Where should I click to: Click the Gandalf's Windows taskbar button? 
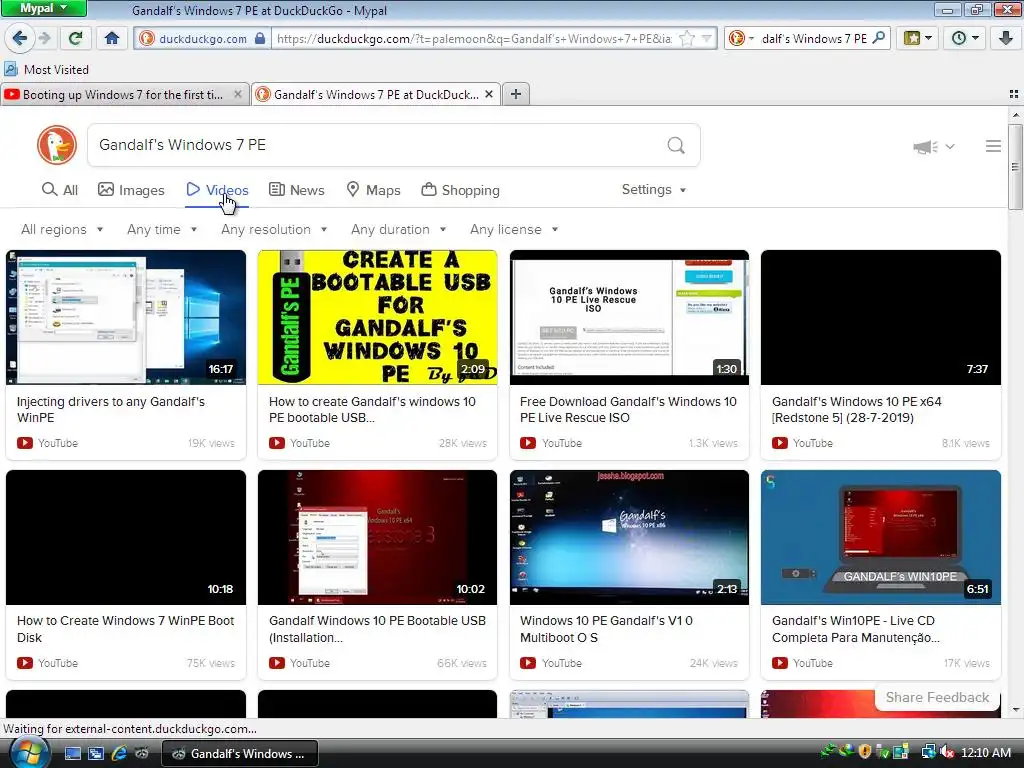click(x=240, y=754)
